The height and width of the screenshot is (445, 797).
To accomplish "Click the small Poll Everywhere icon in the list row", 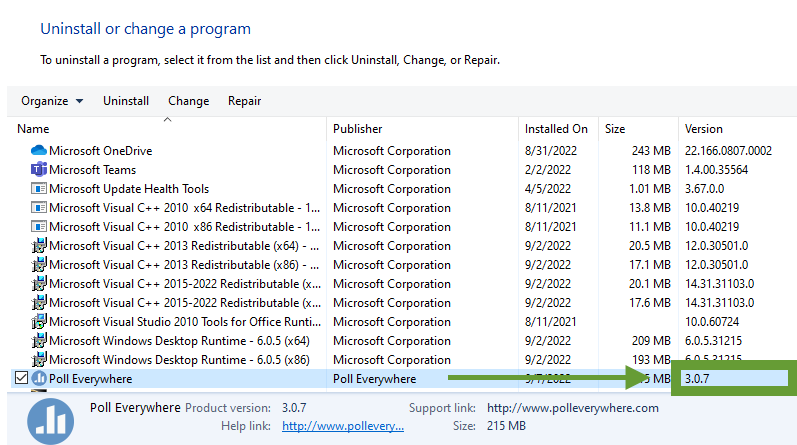I will click(x=39, y=378).
